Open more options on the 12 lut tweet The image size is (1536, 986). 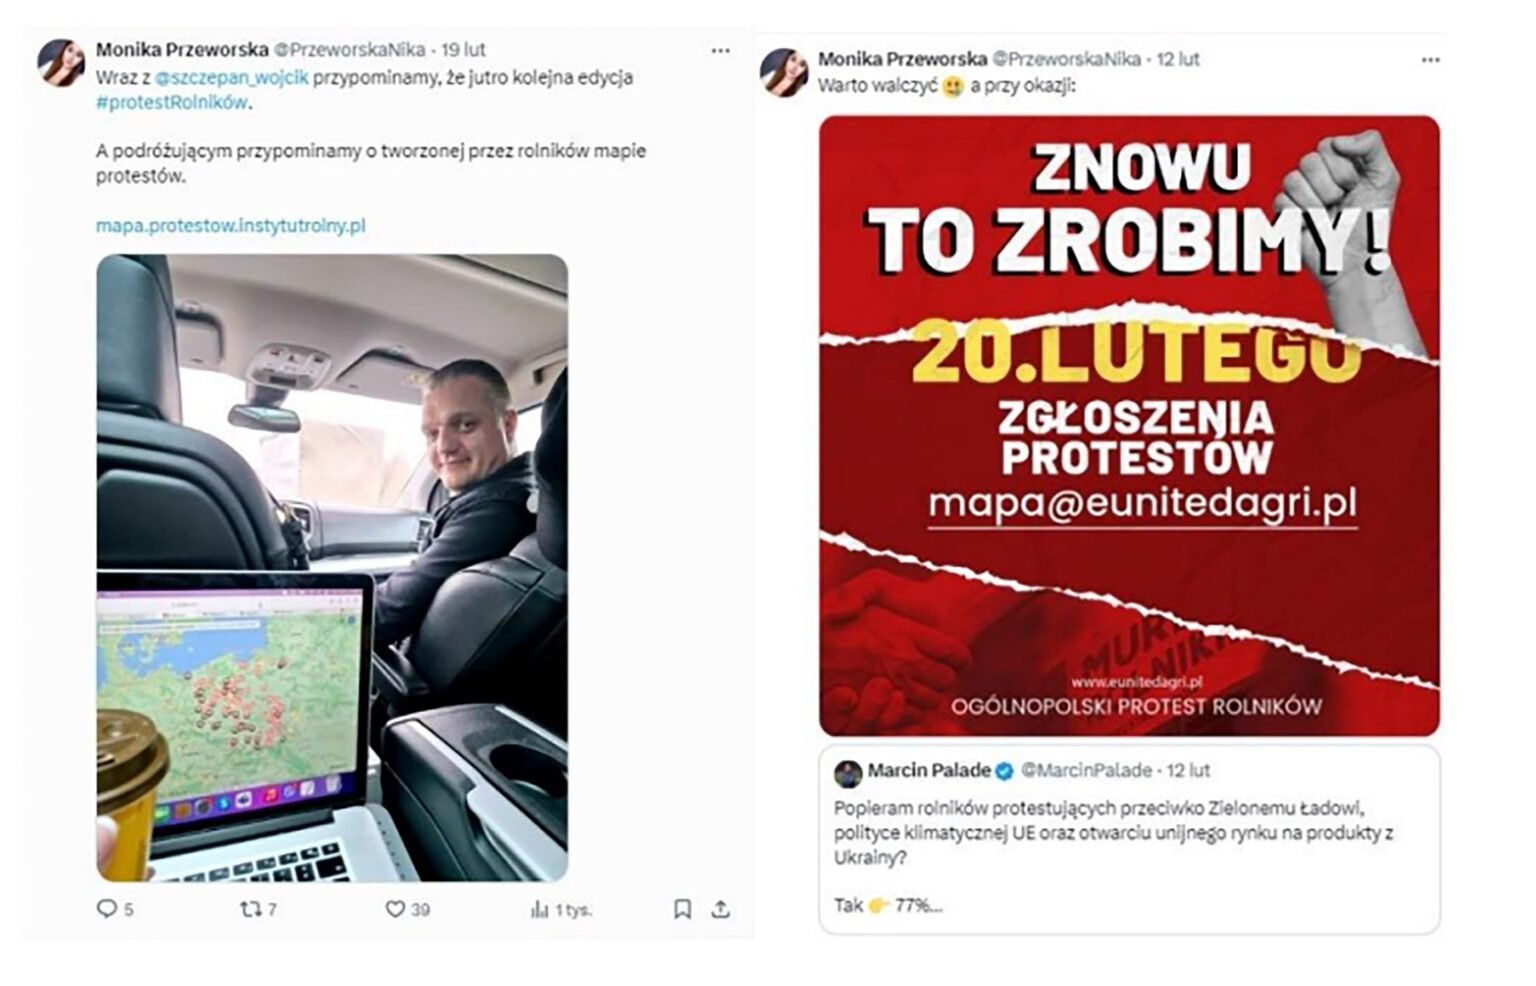(x=1430, y=60)
